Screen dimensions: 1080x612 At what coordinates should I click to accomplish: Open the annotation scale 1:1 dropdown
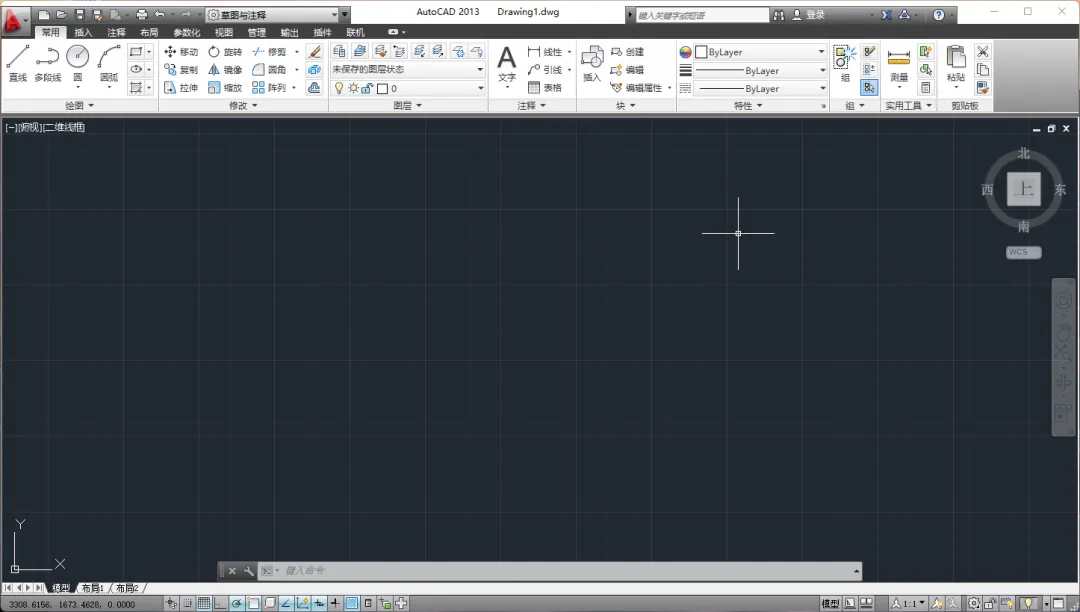908,604
